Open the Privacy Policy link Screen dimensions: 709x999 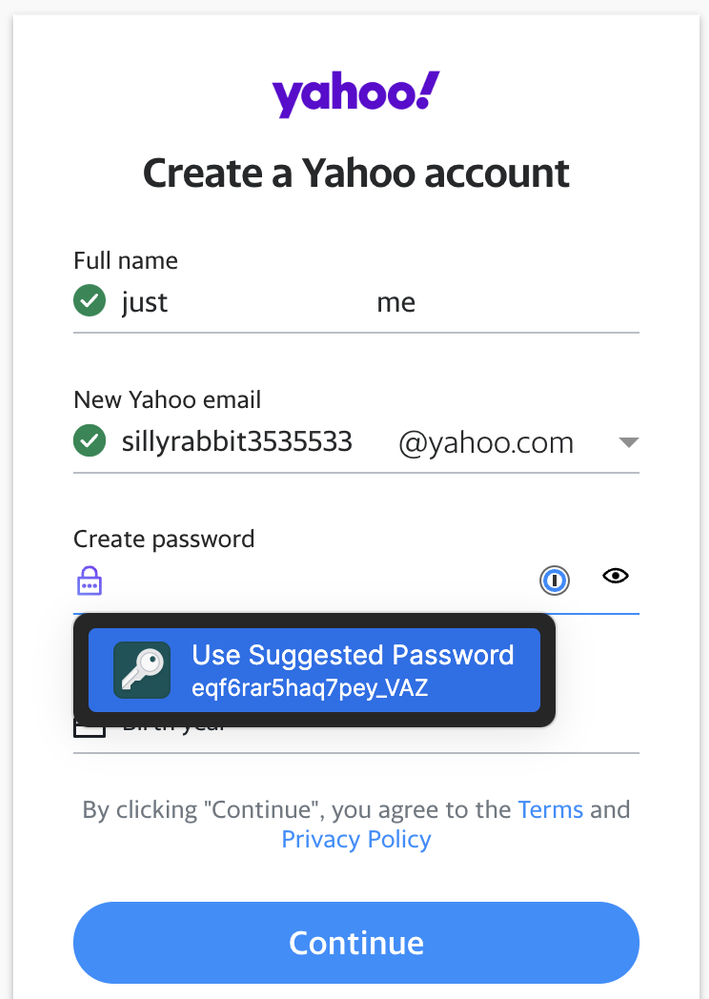pyautogui.click(x=356, y=839)
